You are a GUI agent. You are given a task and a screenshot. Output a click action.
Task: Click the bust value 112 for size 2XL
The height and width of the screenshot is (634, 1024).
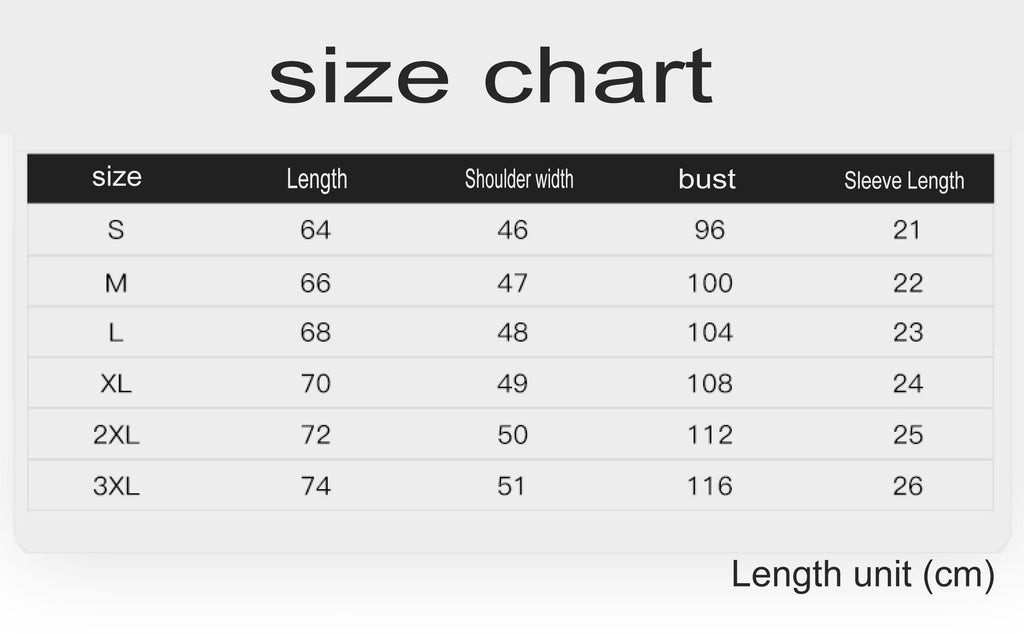pyautogui.click(x=710, y=435)
